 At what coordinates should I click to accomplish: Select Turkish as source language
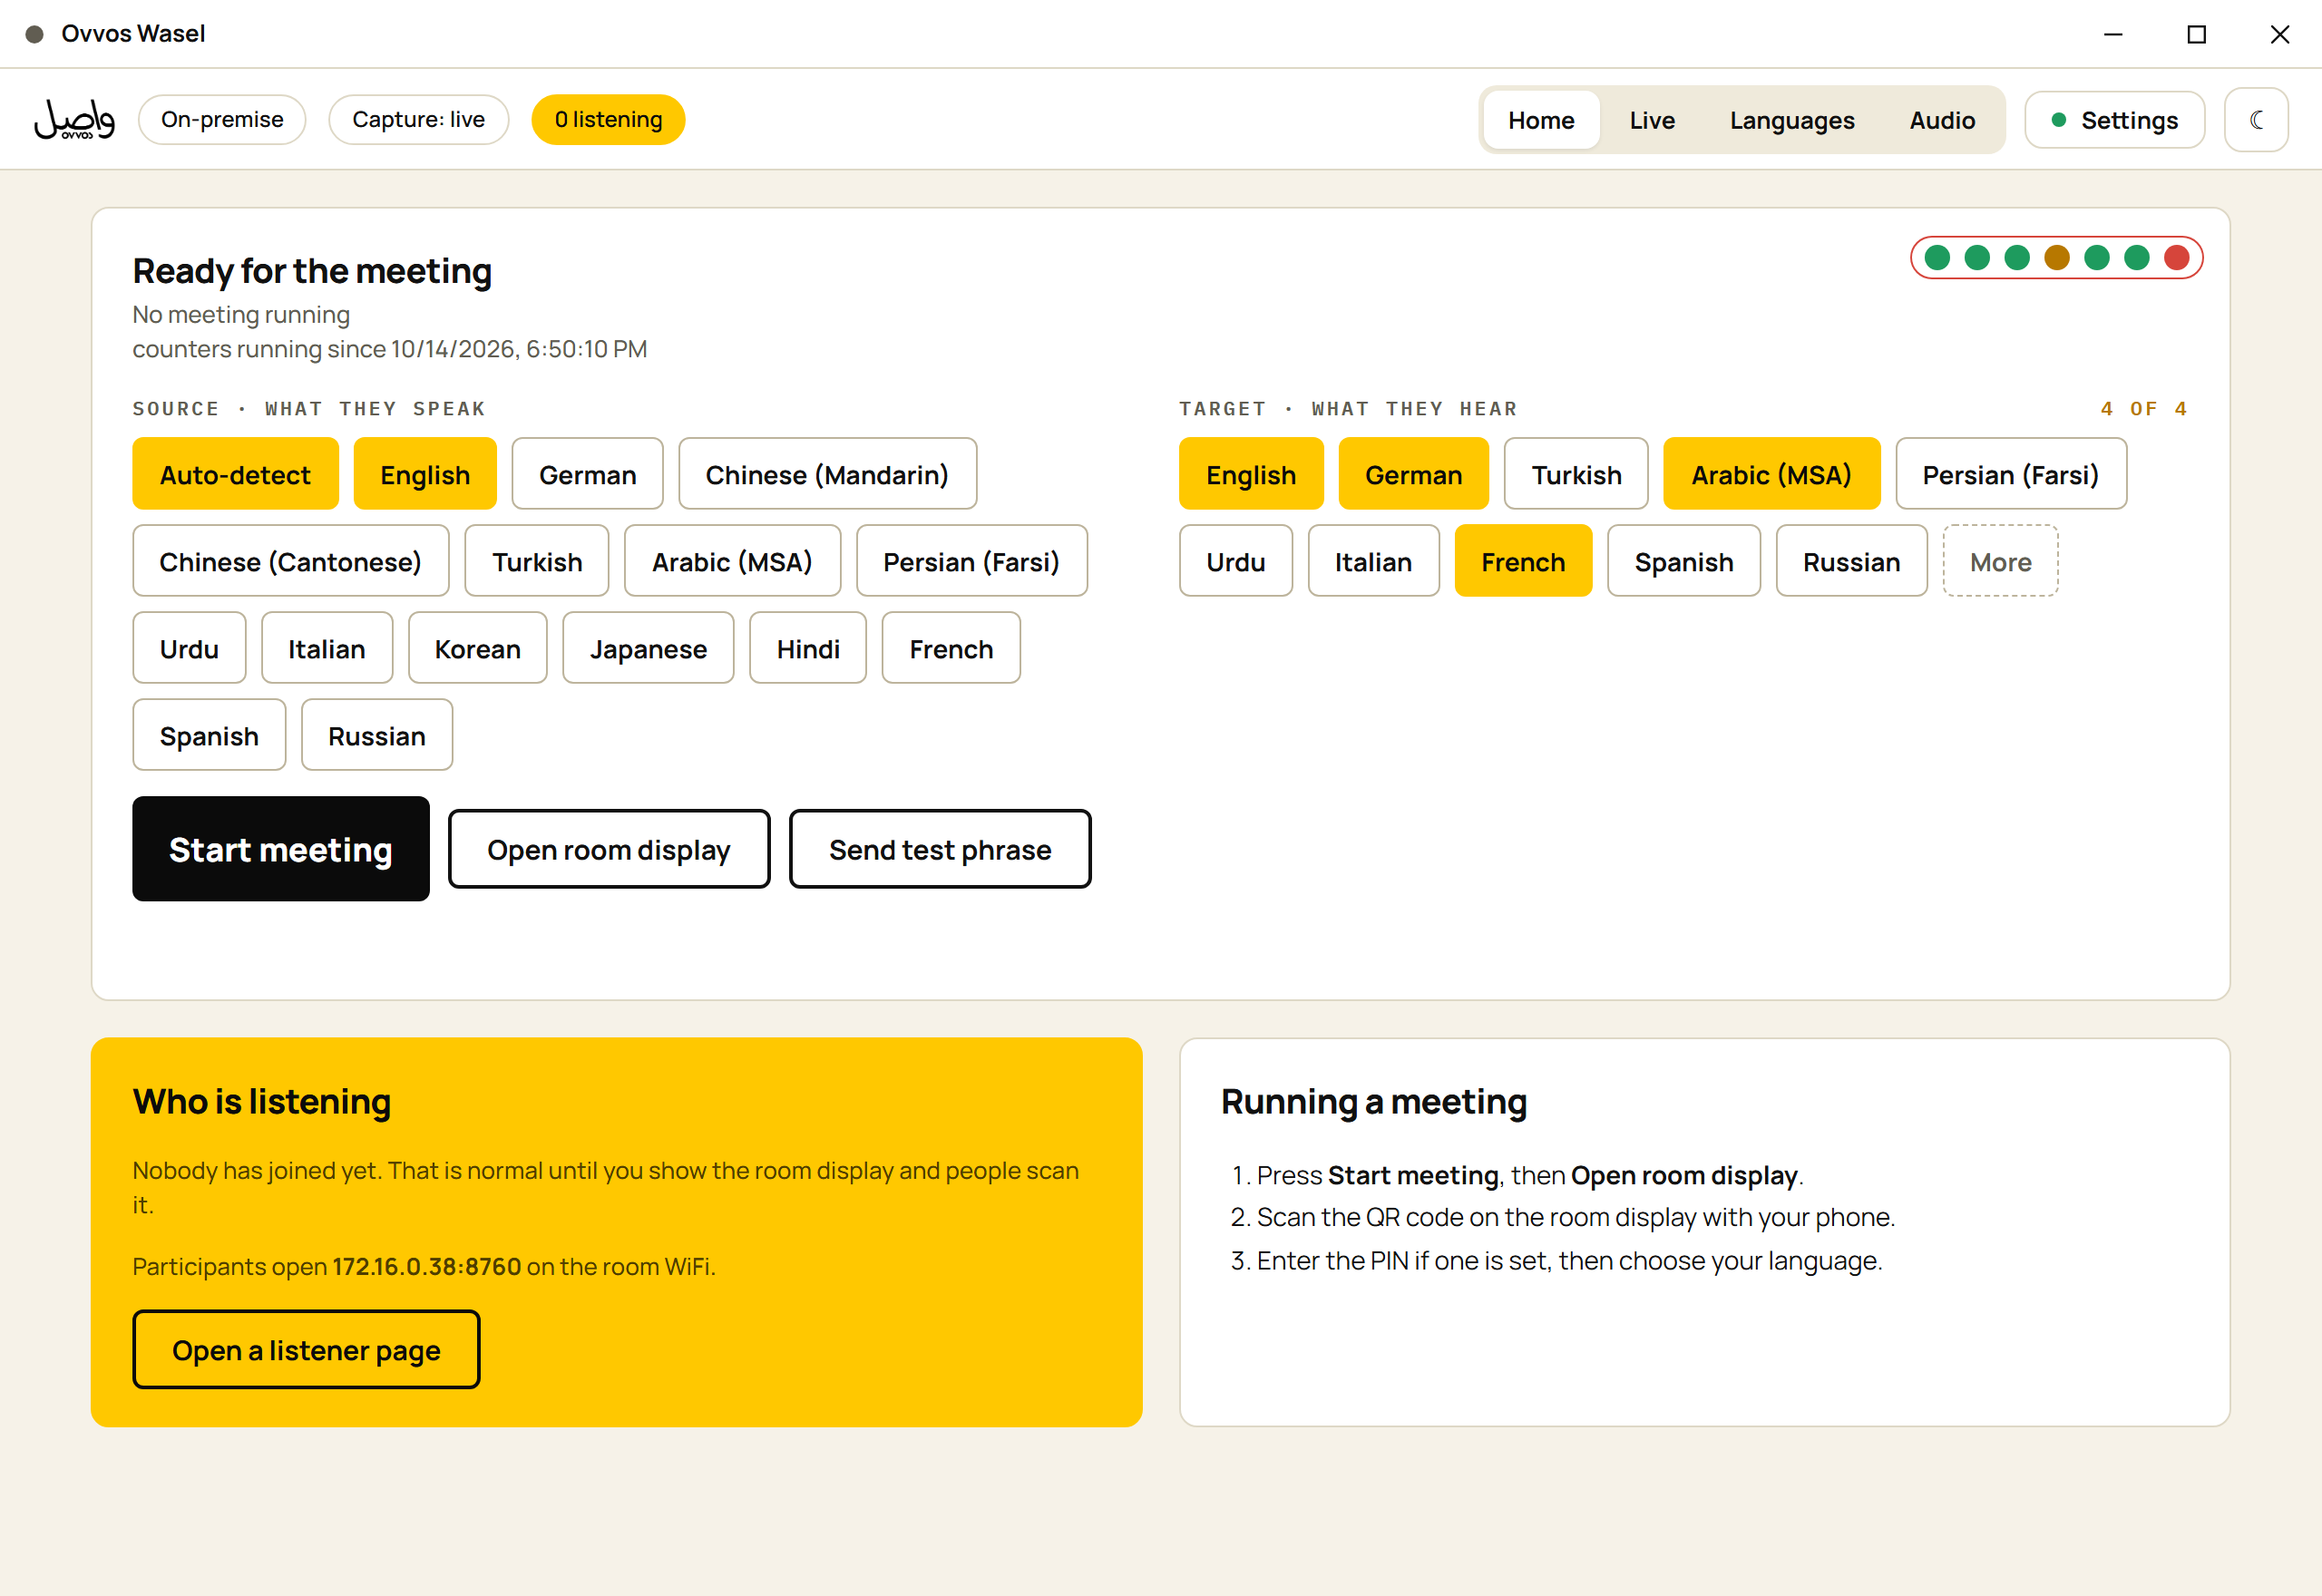tap(537, 561)
